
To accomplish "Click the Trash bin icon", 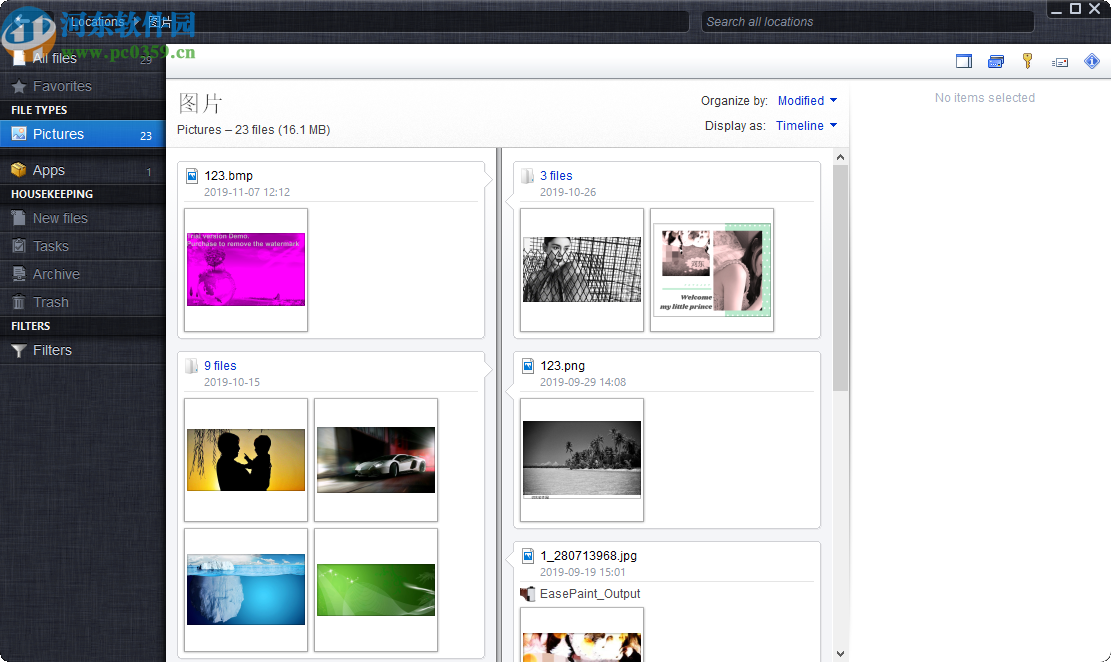I will coord(18,302).
